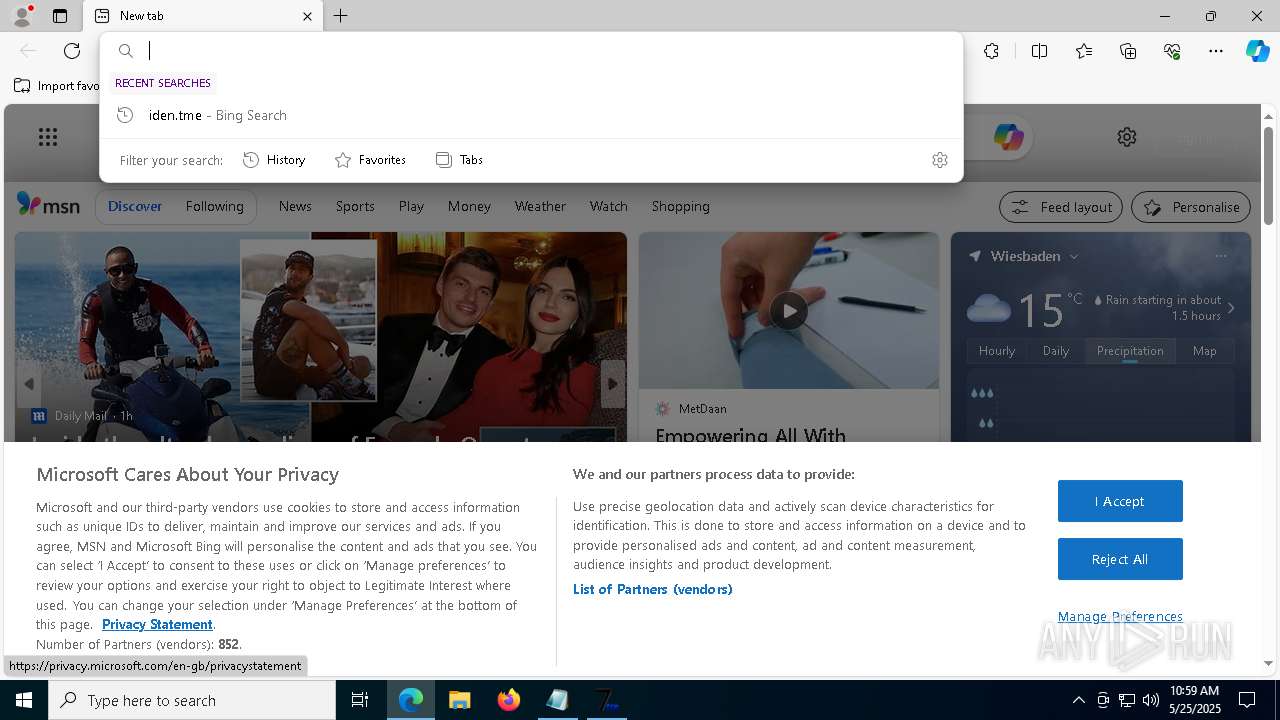This screenshot has height=720, width=1280.
Task: Open a new tab with plus button
Action: click(341, 16)
